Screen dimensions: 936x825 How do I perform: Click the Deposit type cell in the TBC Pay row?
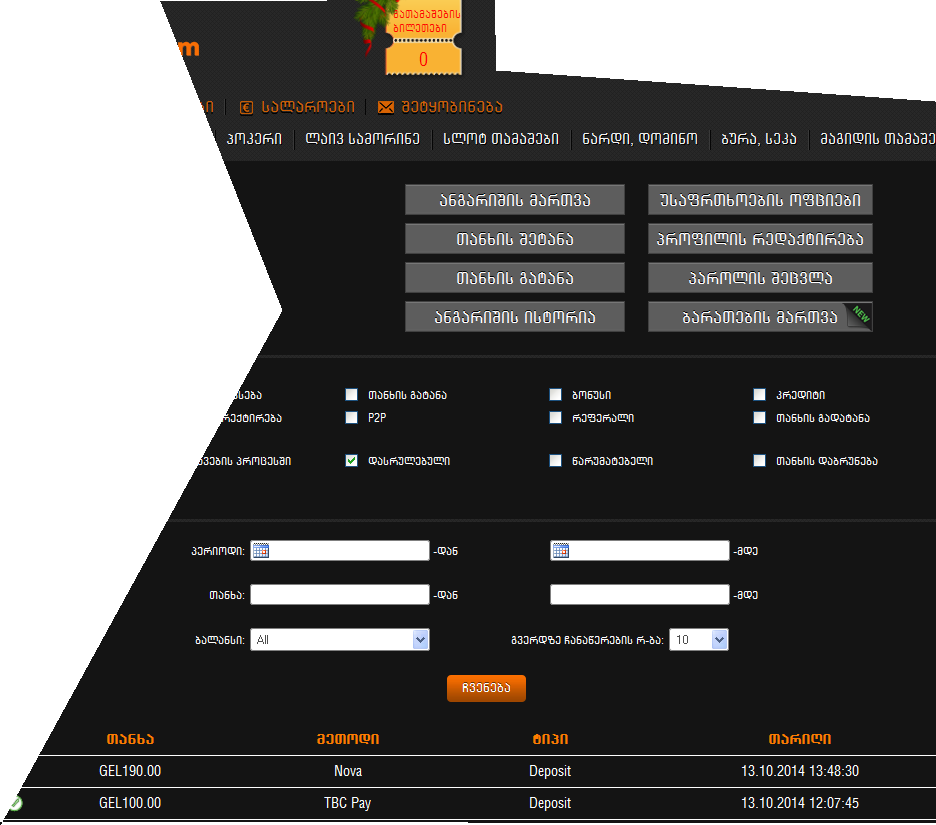pyautogui.click(x=550, y=803)
